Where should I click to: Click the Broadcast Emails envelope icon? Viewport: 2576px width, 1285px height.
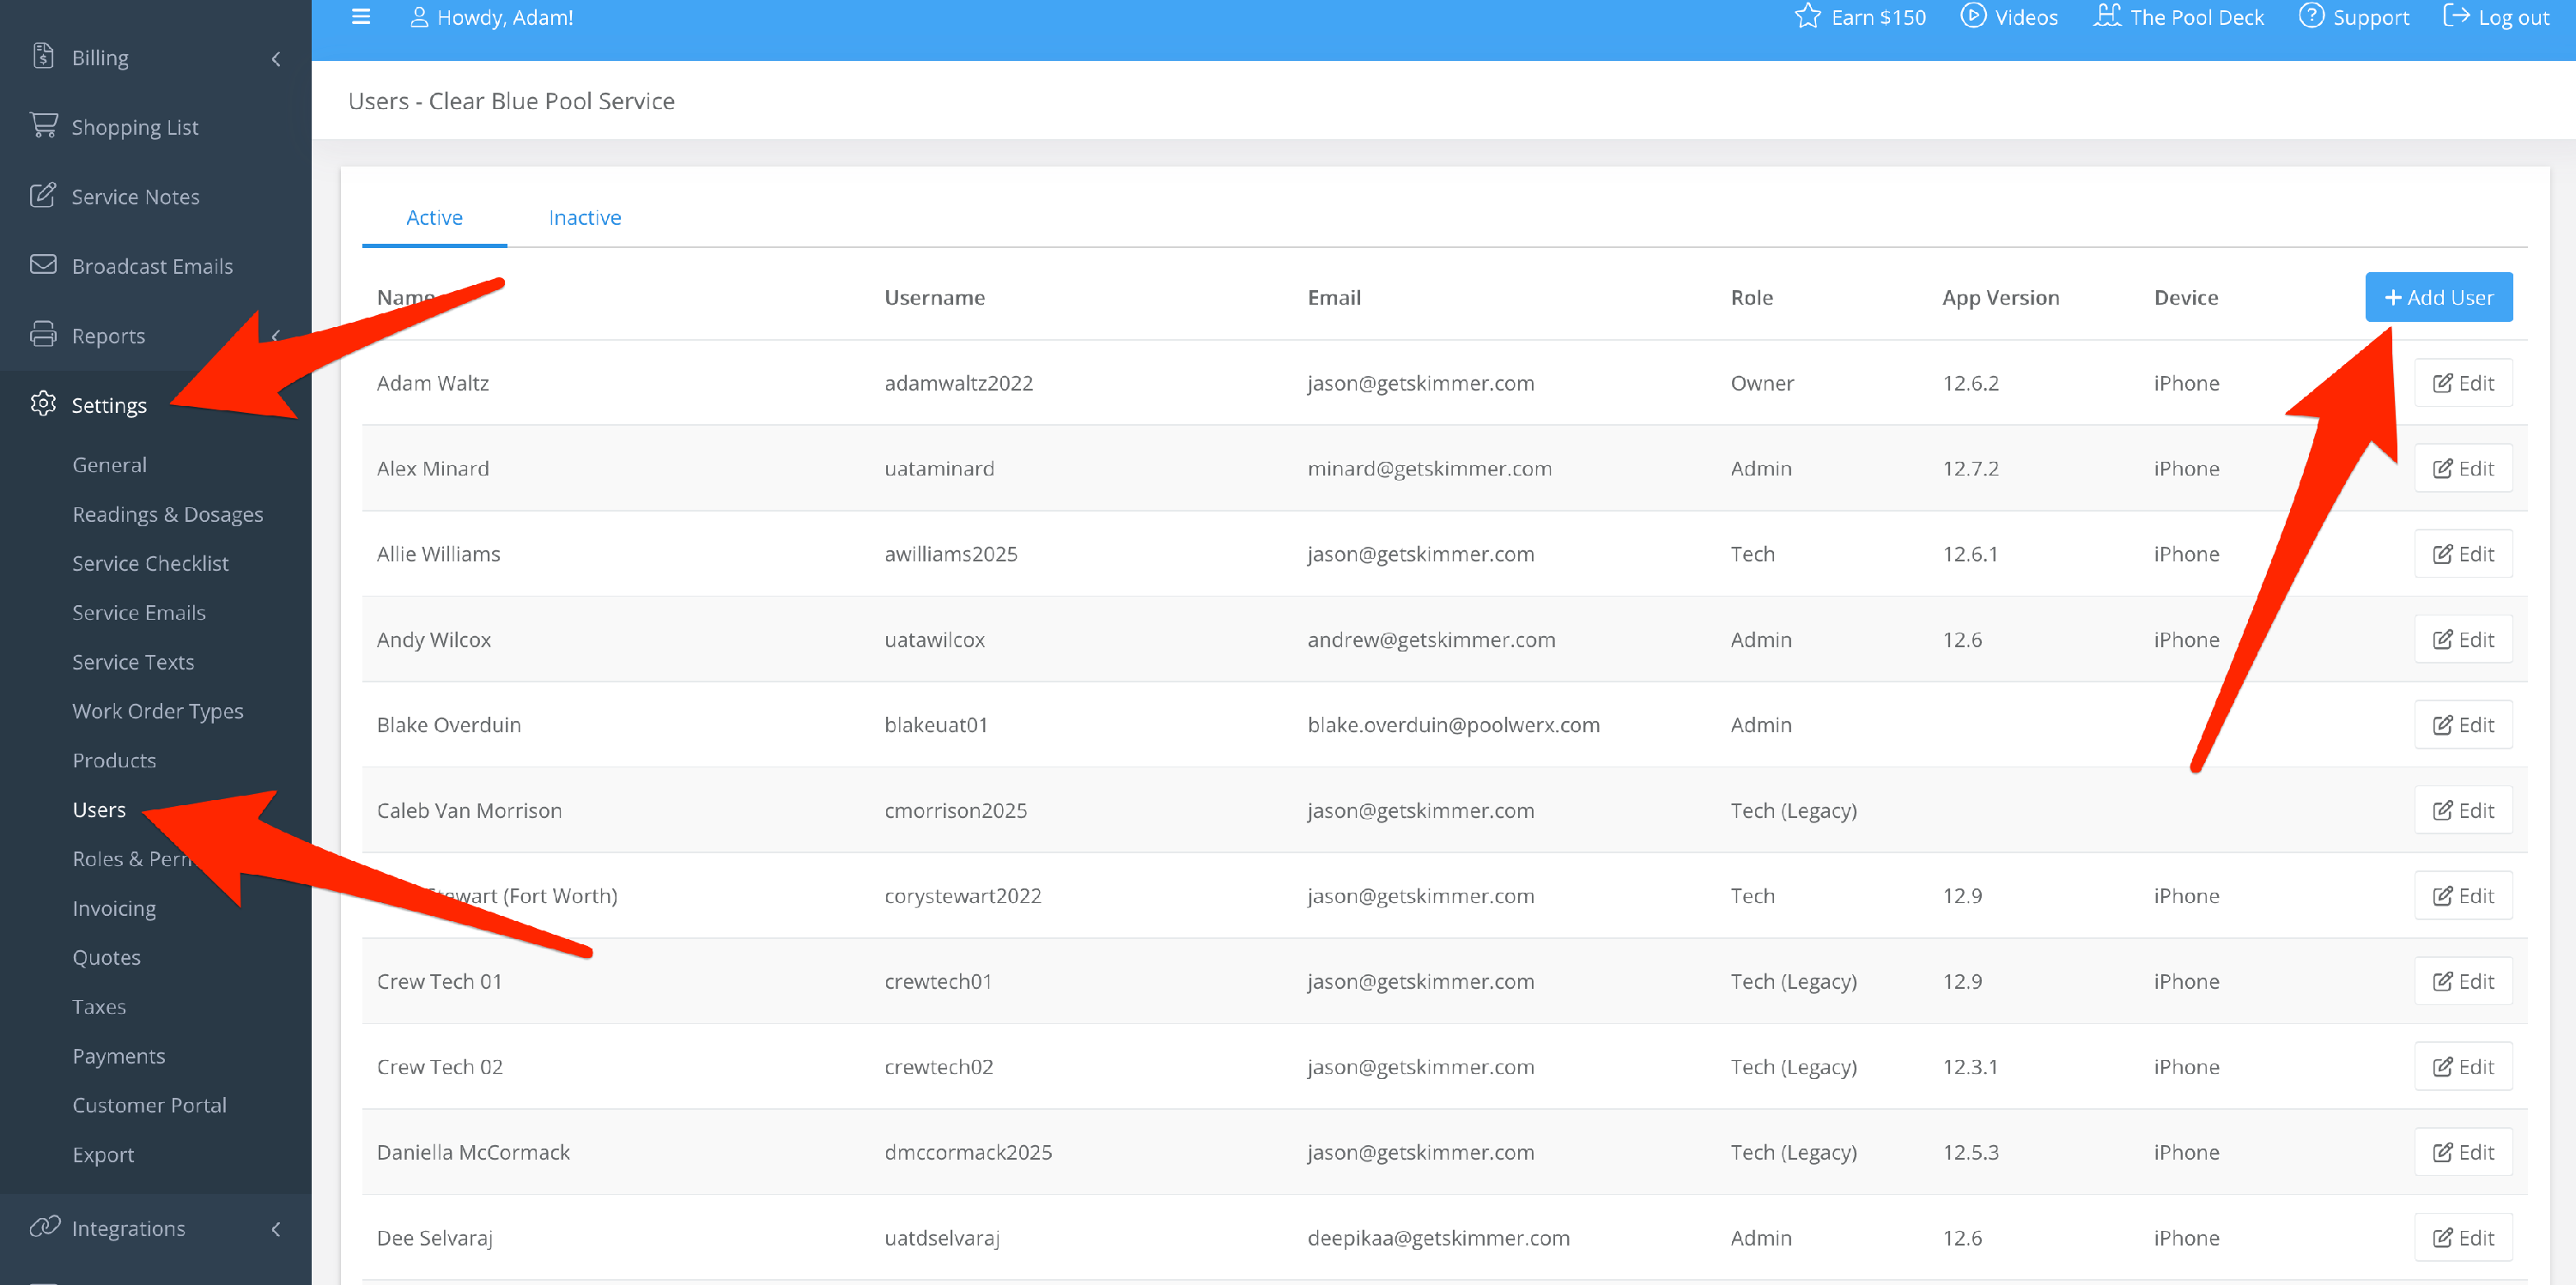pyautogui.click(x=43, y=265)
